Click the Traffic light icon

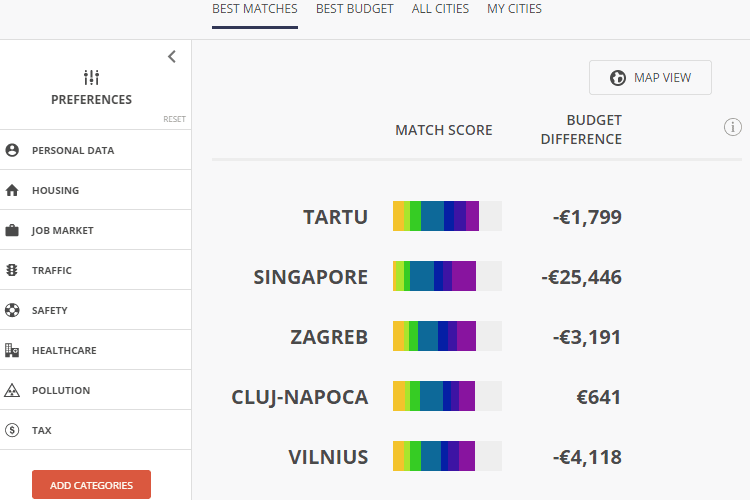point(12,270)
